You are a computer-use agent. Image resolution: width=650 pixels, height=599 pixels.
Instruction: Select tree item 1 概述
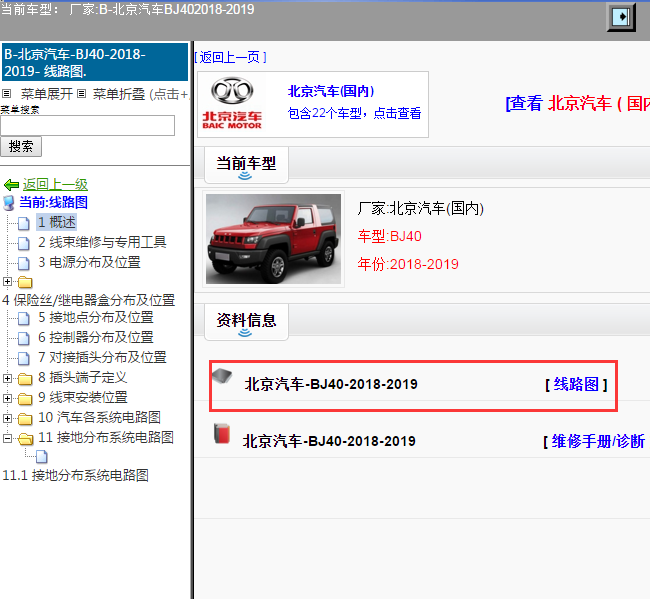57,222
